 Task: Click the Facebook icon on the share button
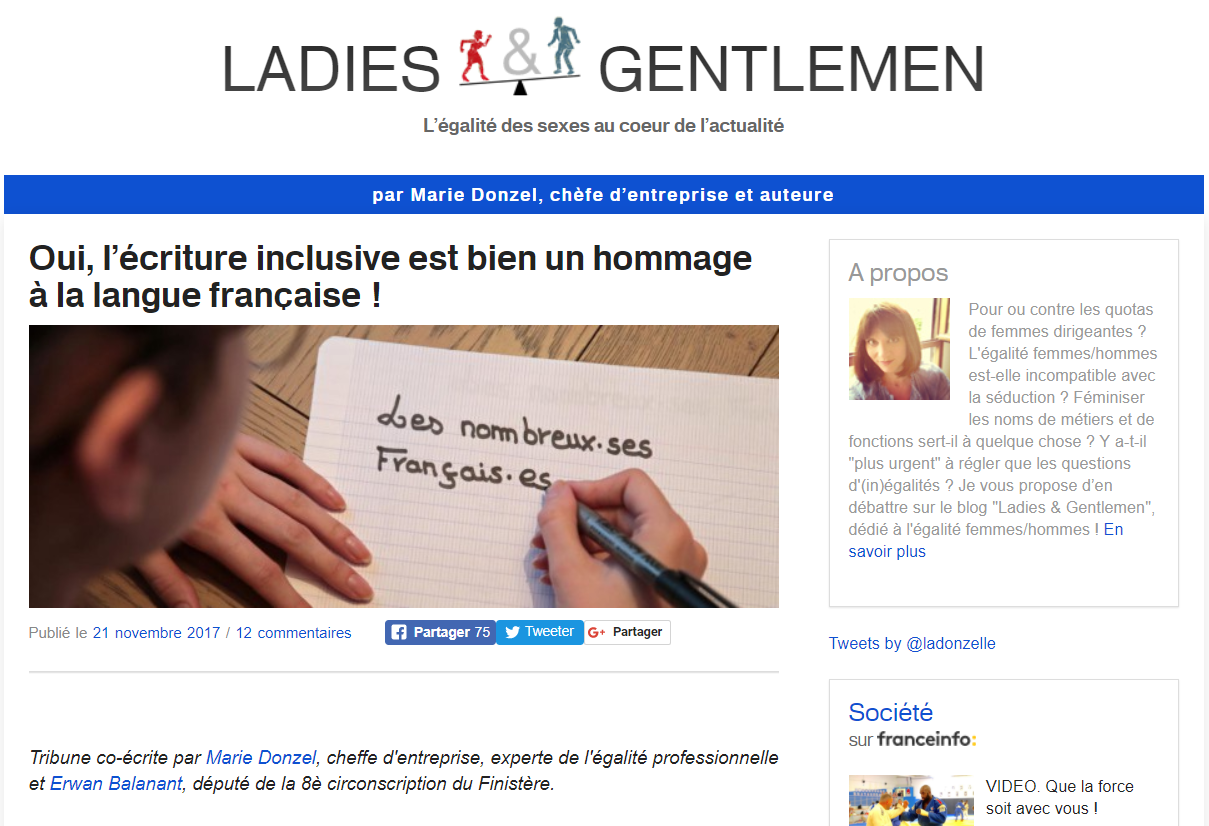[399, 632]
